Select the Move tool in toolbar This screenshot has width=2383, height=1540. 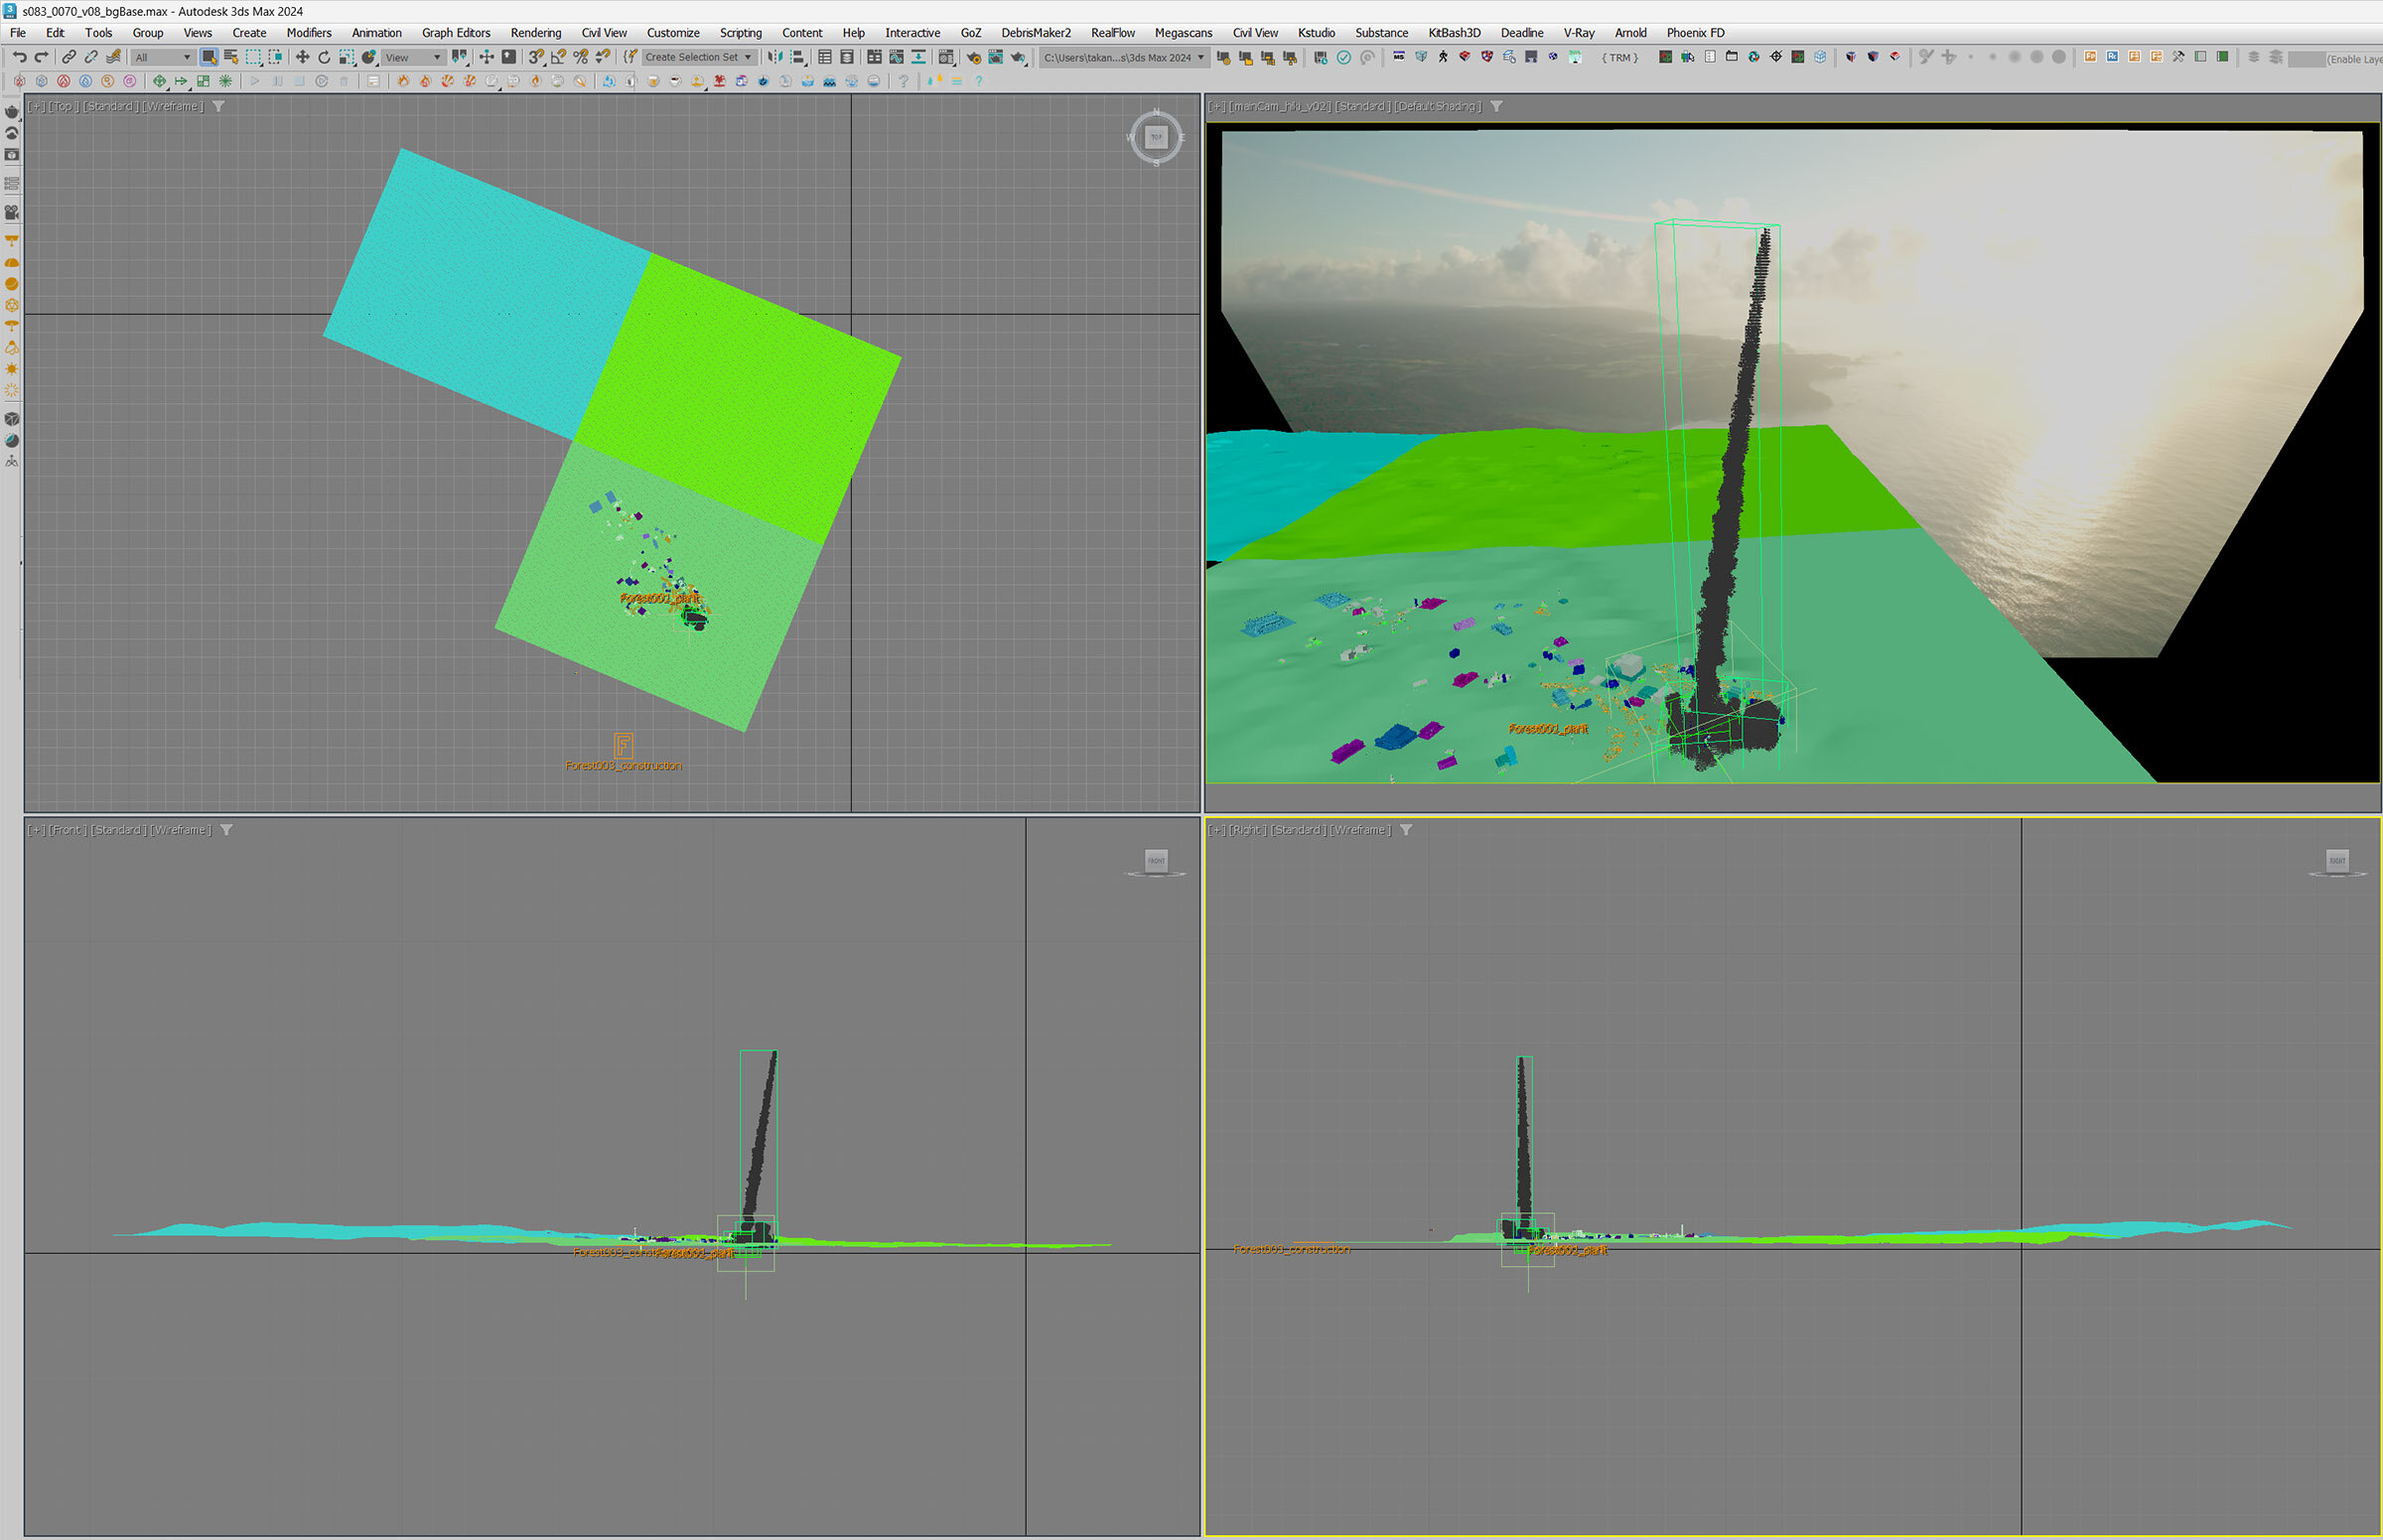(302, 57)
